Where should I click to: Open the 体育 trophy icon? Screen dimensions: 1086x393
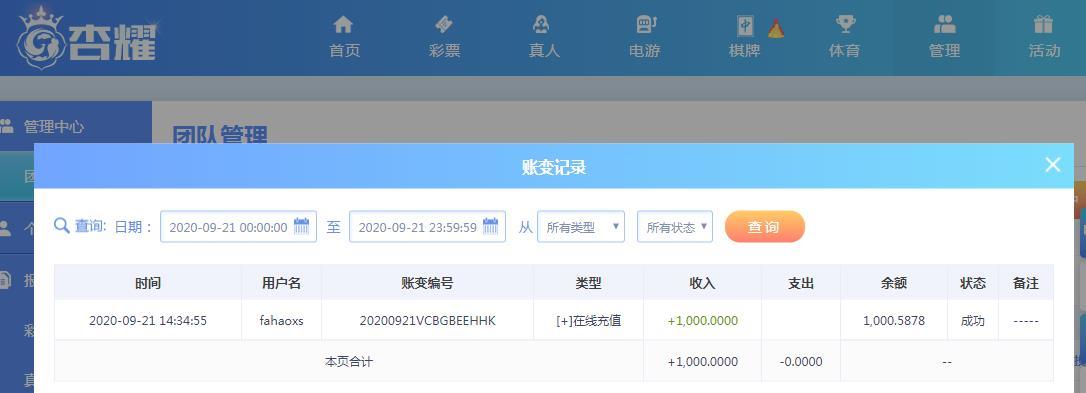[845, 25]
